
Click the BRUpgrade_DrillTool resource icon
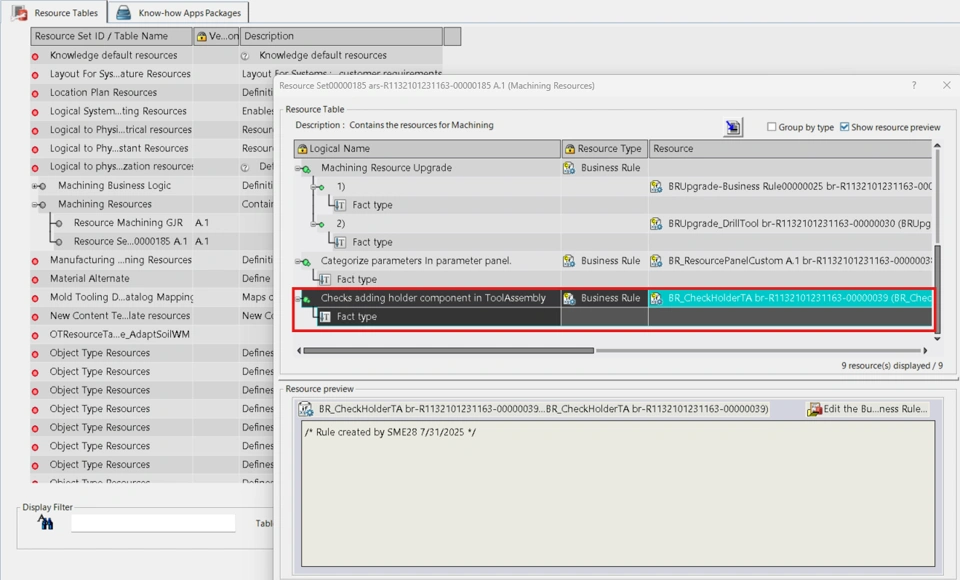656,224
